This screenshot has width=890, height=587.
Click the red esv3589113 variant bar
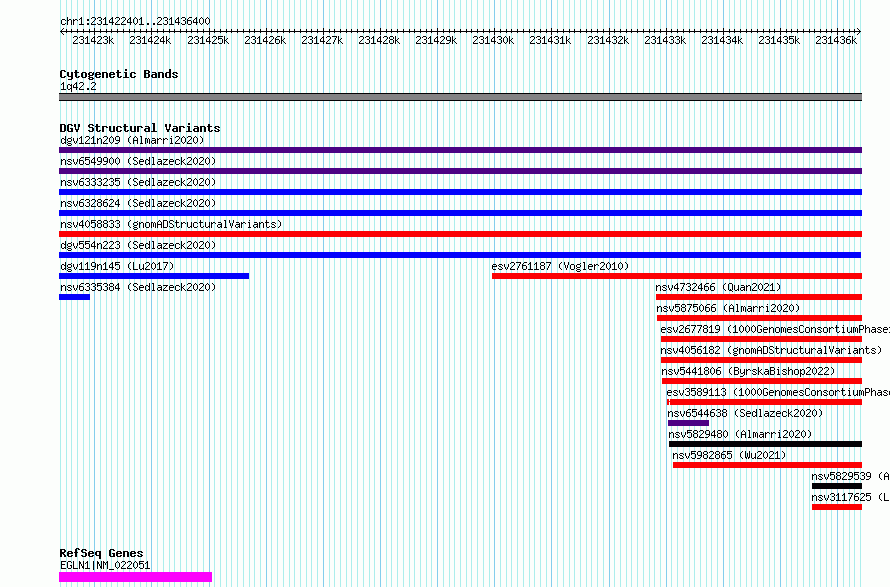tap(765, 402)
